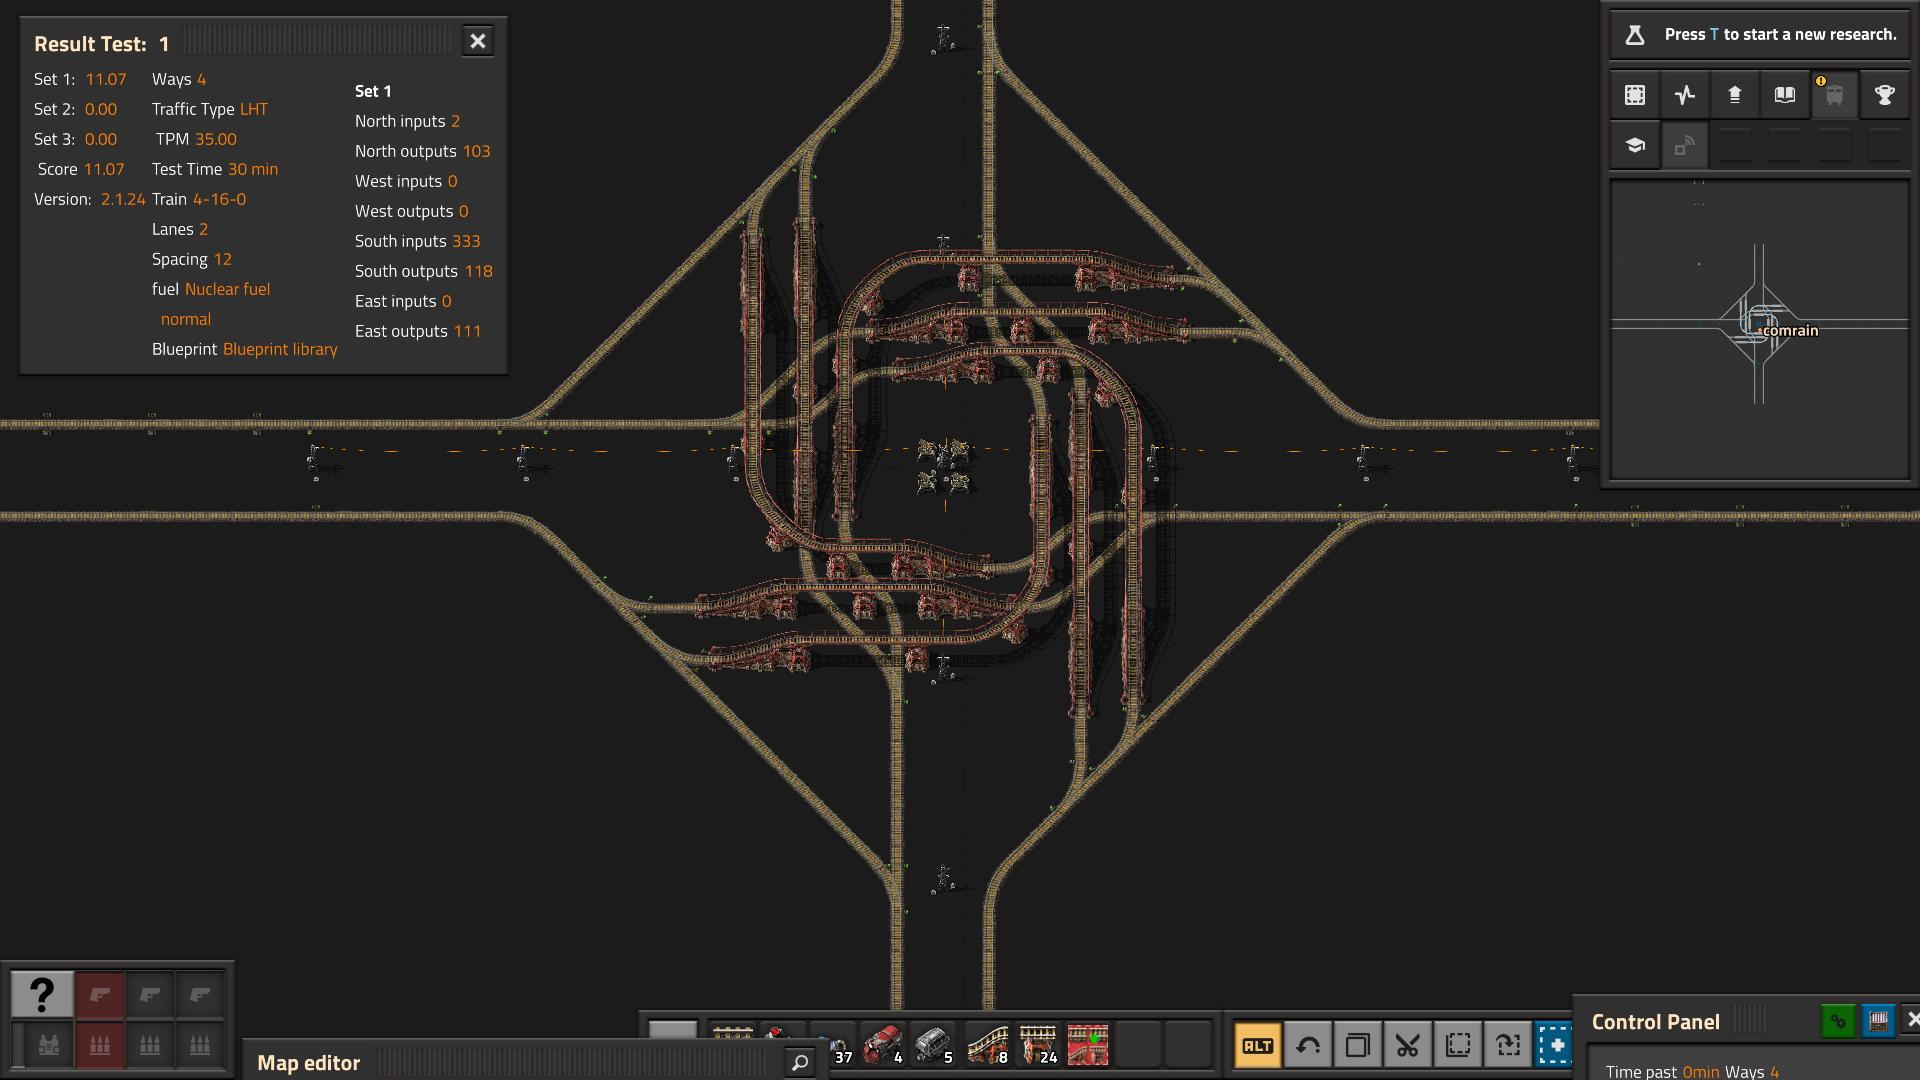Select the red highlighted ammo slot
Viewport: 1920px width, 1080px height.
100,1045
